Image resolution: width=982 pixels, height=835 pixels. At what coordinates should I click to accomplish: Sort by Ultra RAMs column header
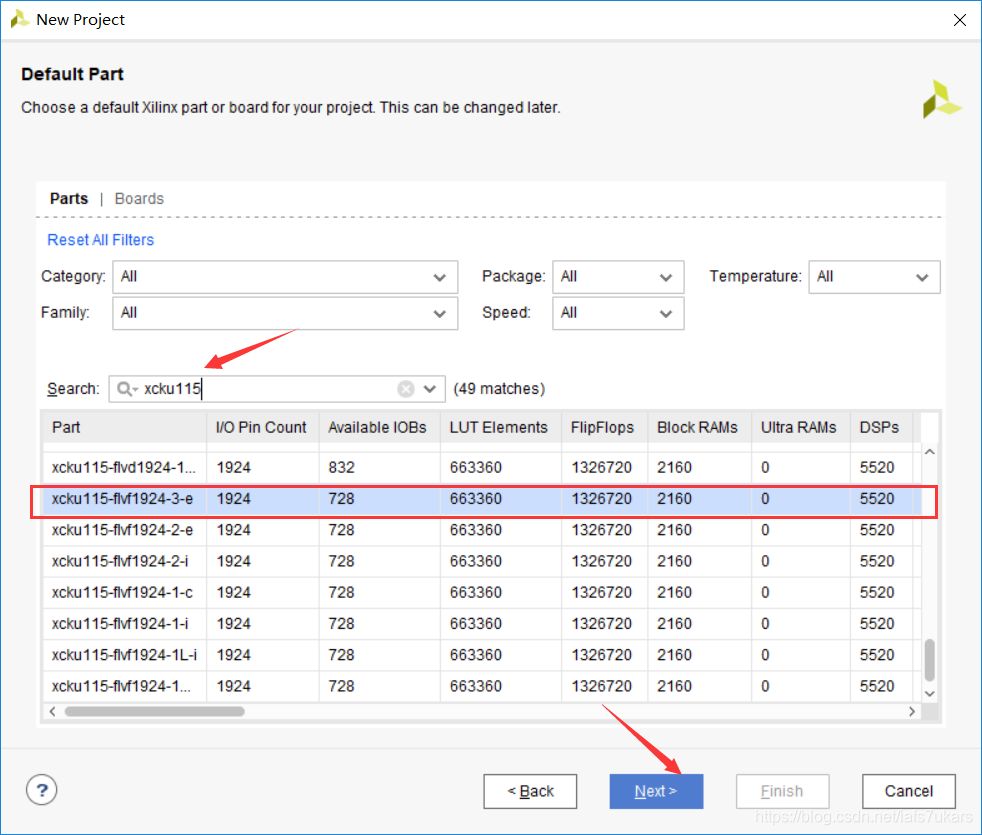(x=801, y=427)
